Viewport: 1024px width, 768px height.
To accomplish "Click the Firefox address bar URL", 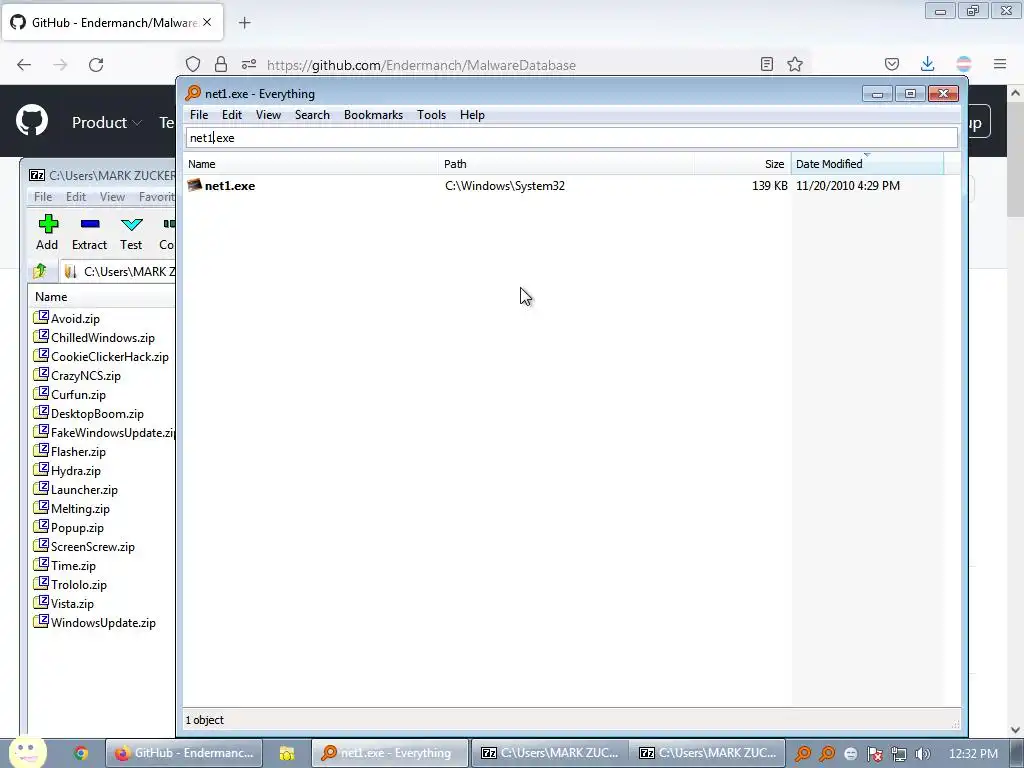I will tap(421, 65).
